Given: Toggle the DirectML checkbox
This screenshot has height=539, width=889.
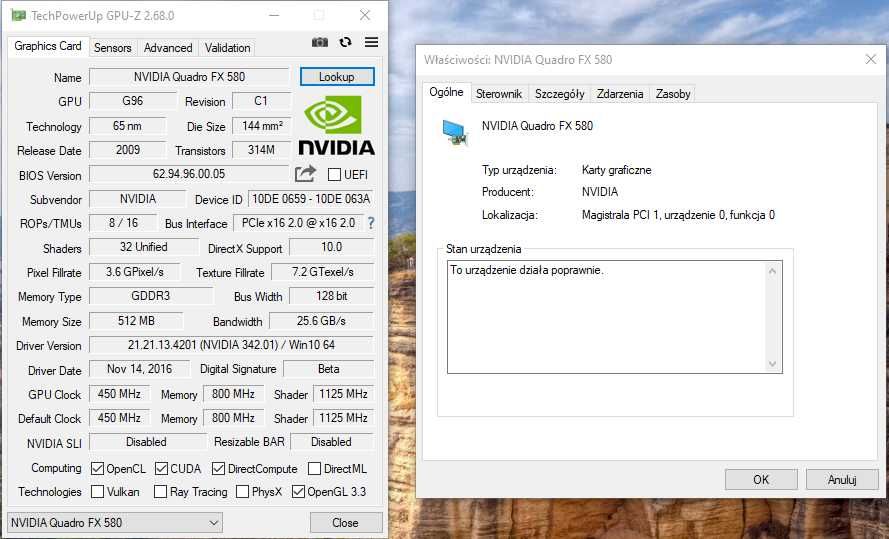Looking at the screenshot, I should pos(314,469).
